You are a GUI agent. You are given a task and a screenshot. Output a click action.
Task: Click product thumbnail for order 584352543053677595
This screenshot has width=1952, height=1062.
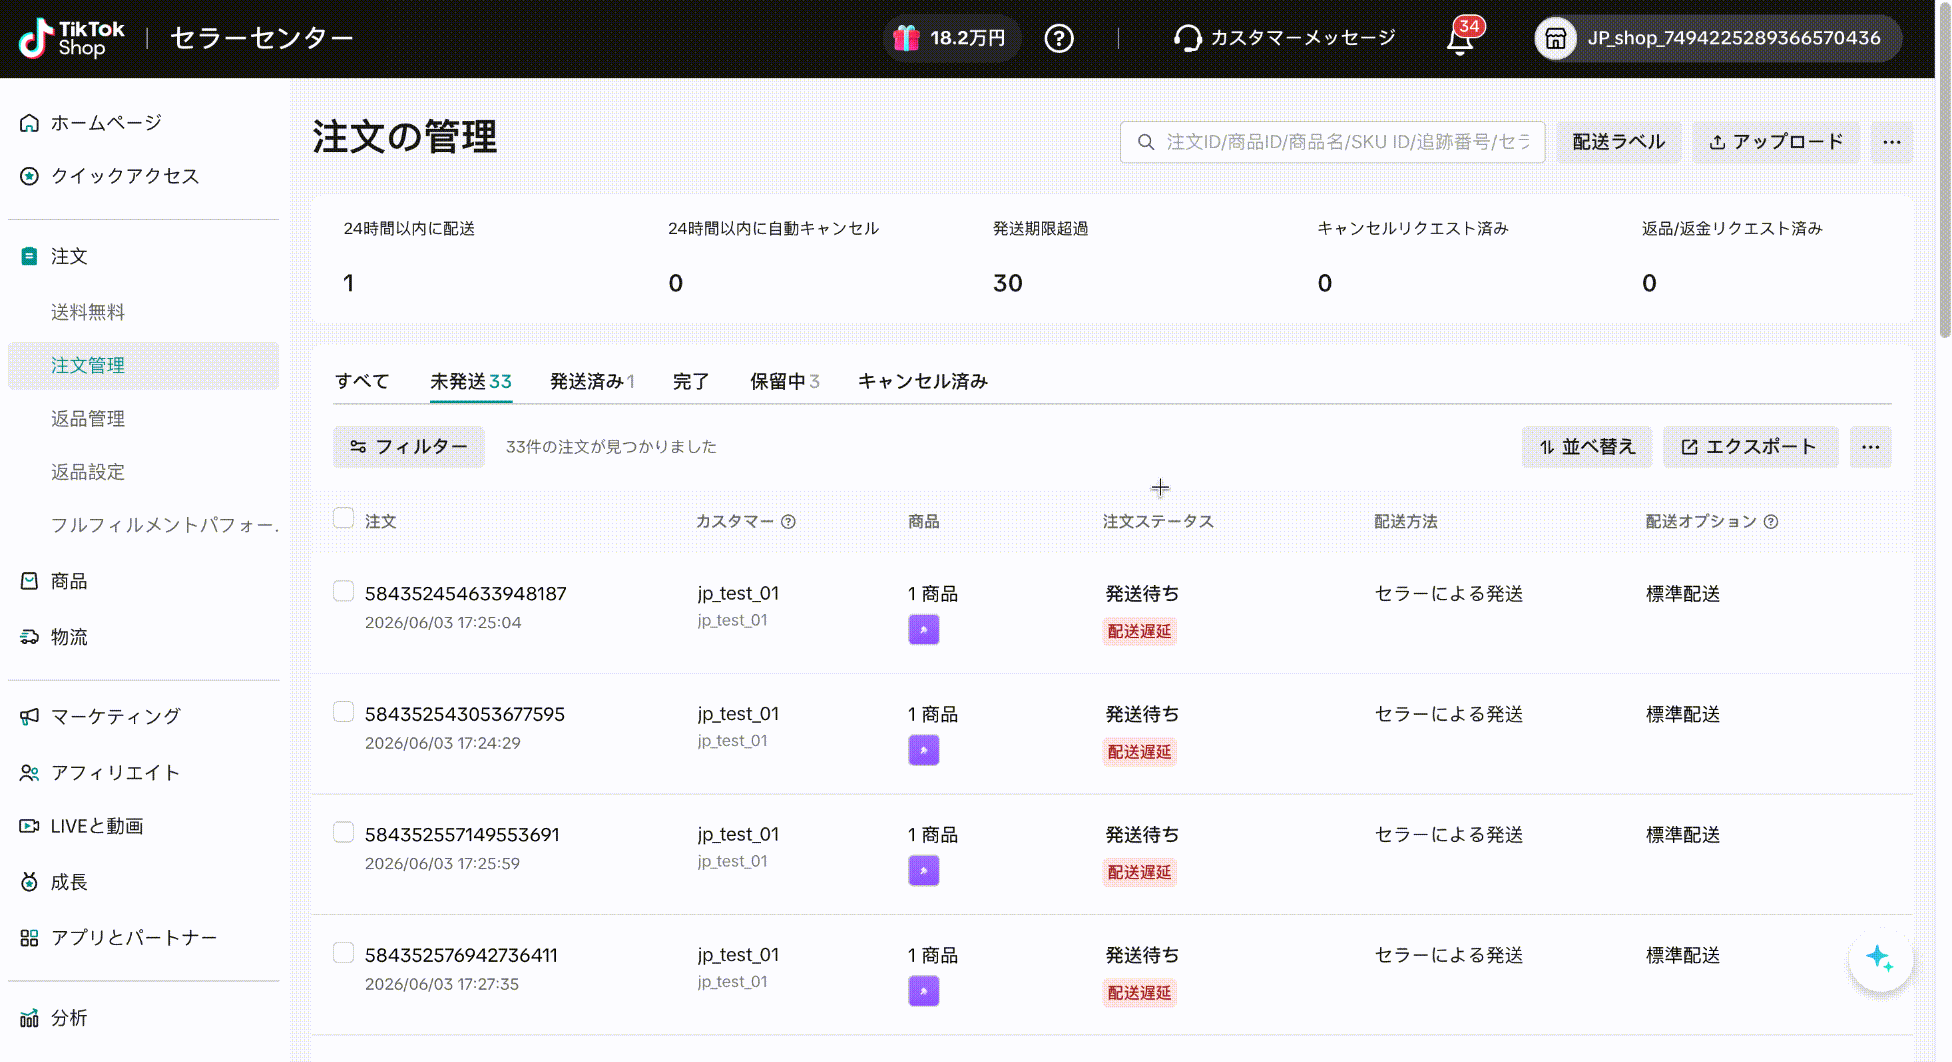pos(923,750)
